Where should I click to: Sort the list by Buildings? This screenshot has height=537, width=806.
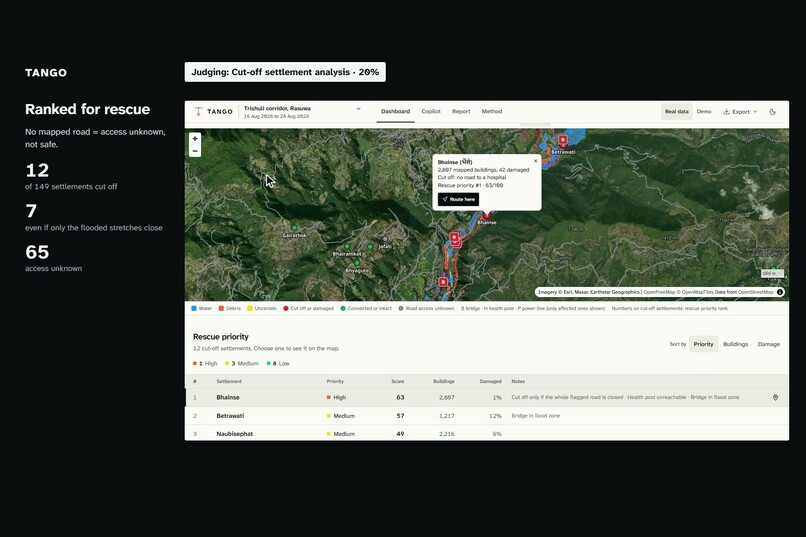pos(735,344)
